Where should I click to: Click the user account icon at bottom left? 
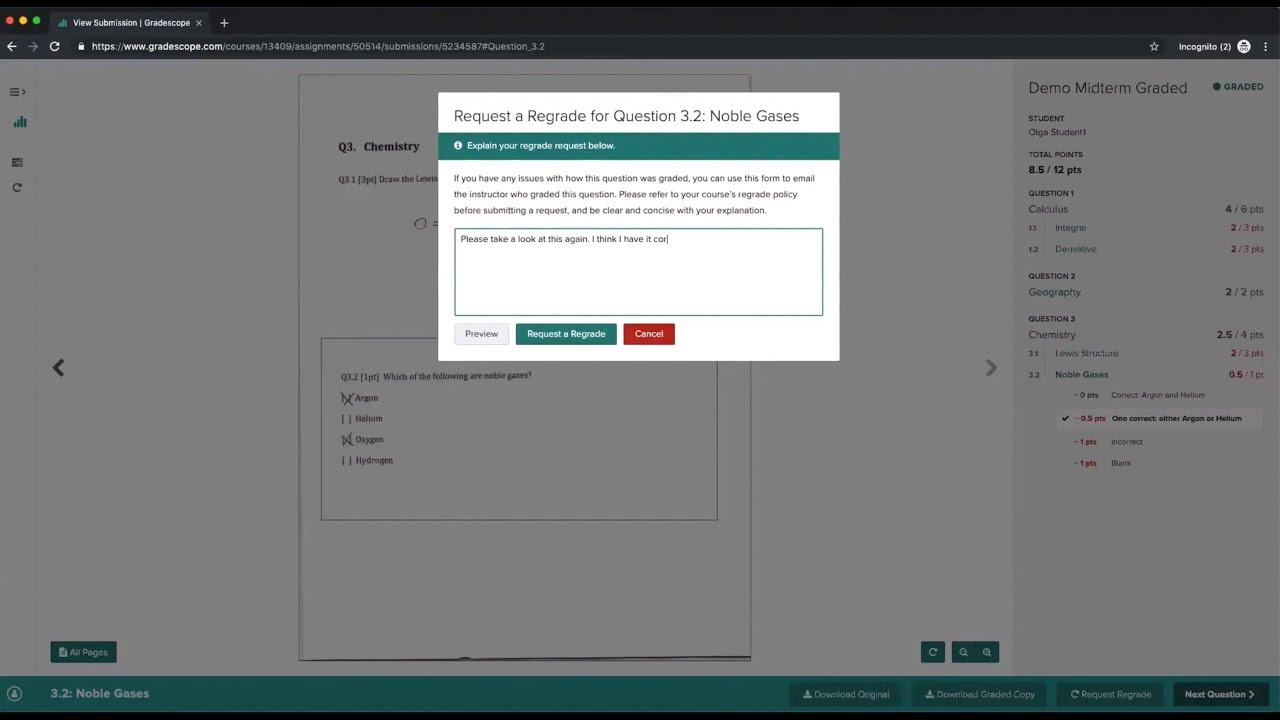coord(14,694)
